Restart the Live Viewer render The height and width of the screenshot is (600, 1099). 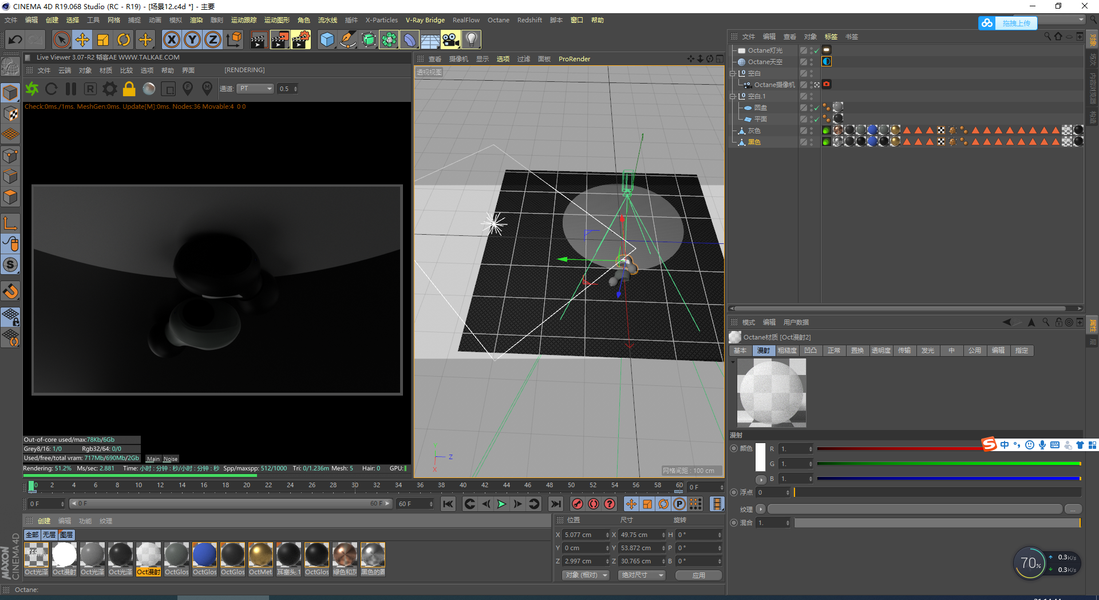tap(51, 88)
